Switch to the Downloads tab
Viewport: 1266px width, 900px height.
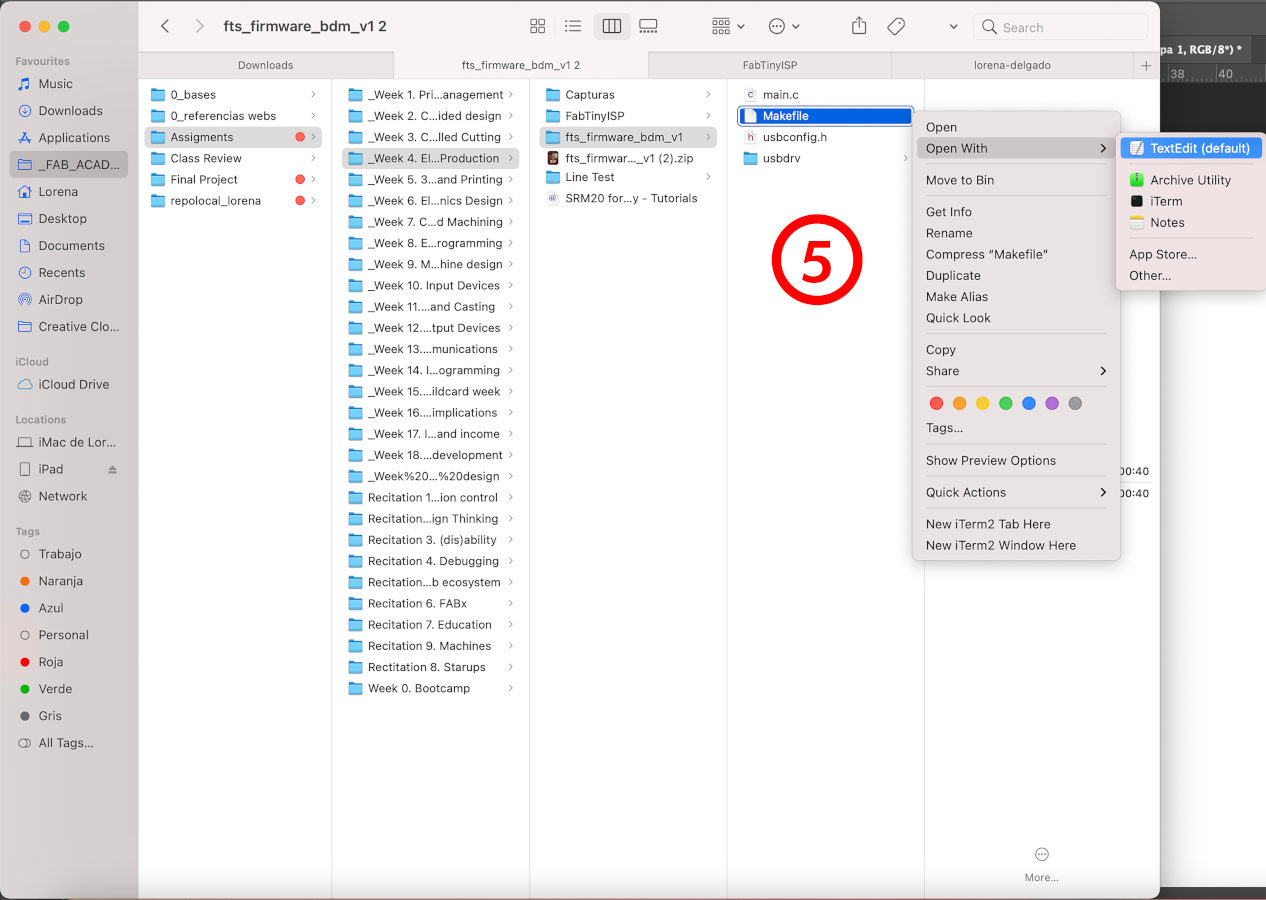(266, 65)
